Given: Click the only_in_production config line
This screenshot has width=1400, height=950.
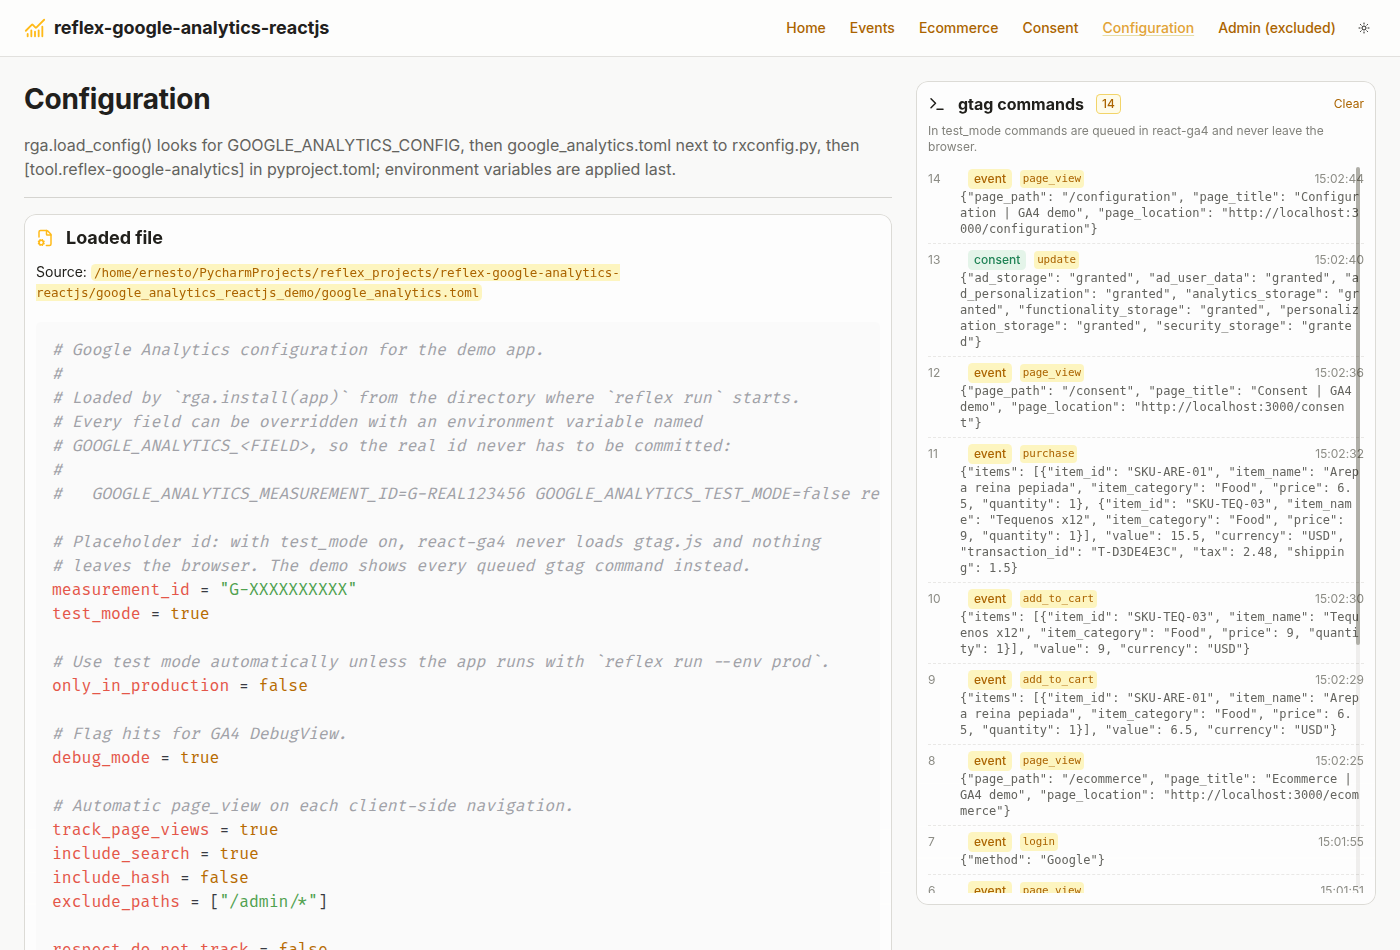Looking at the screenshot, I should (x=180, y=686).
